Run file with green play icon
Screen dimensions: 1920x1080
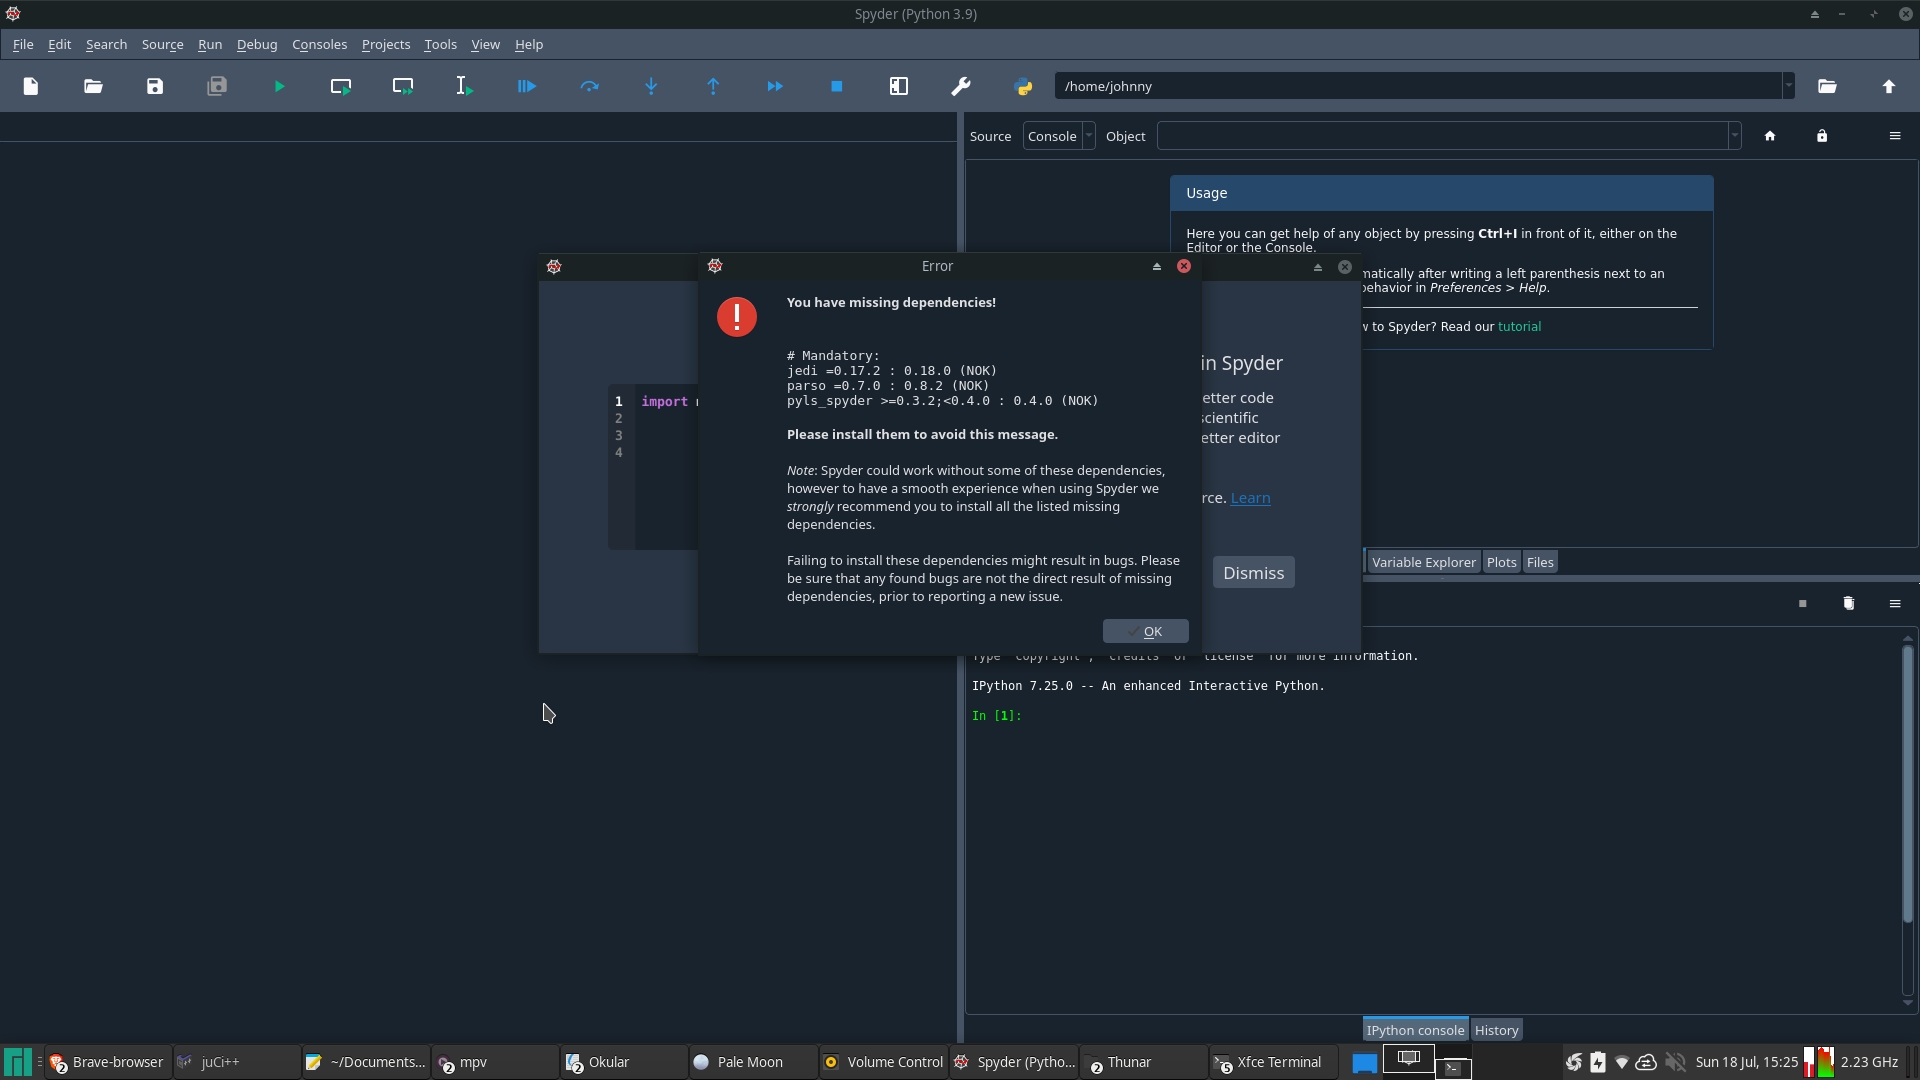click(x=279, y=87)
